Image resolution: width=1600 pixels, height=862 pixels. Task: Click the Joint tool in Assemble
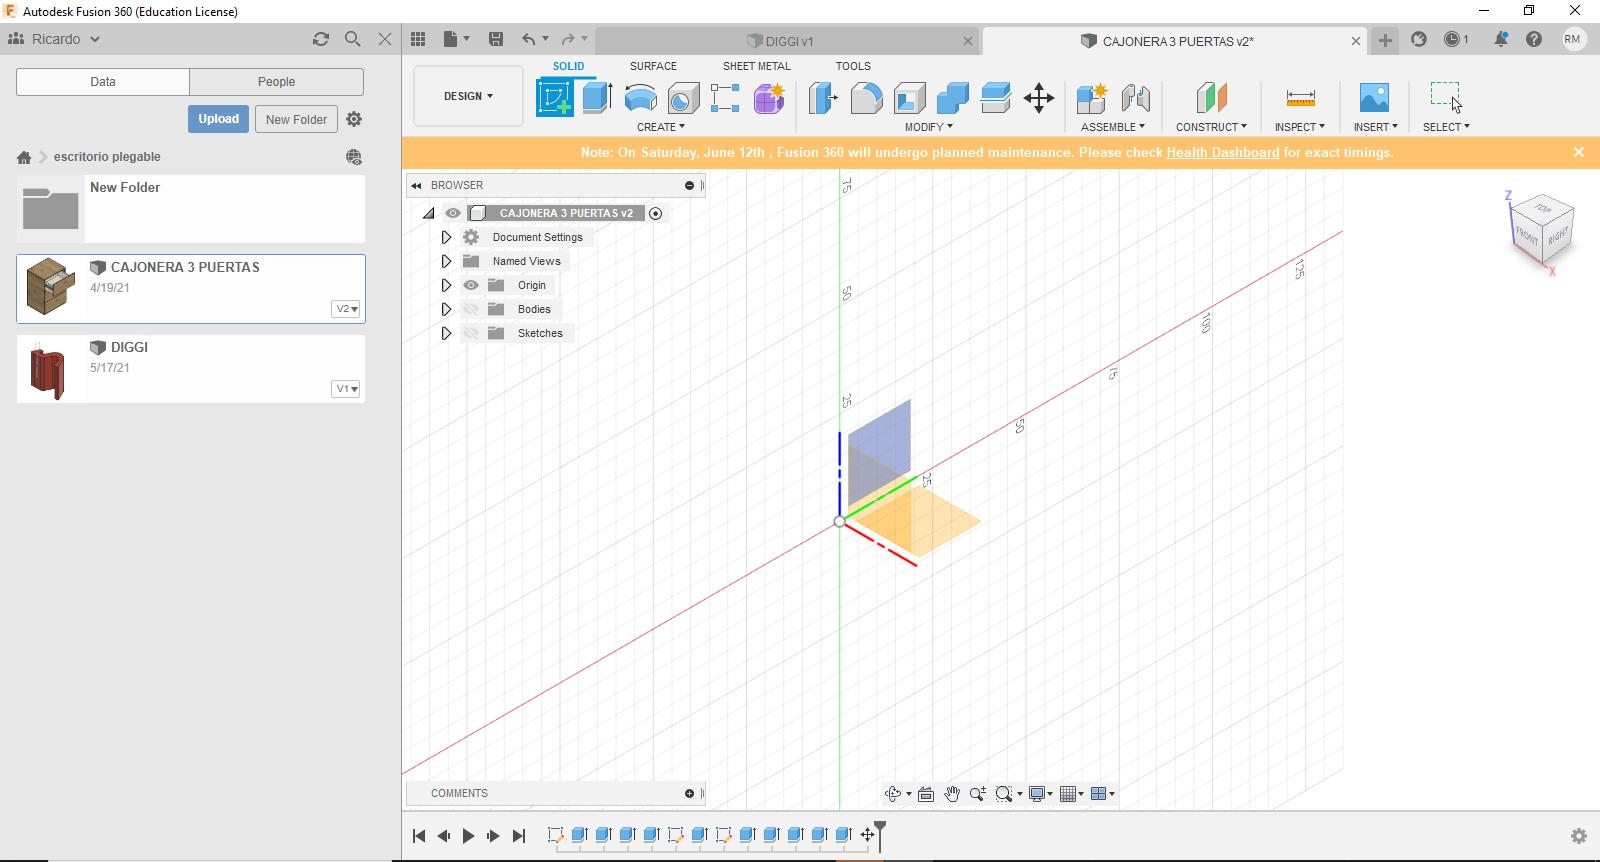tap(1135, 98)
